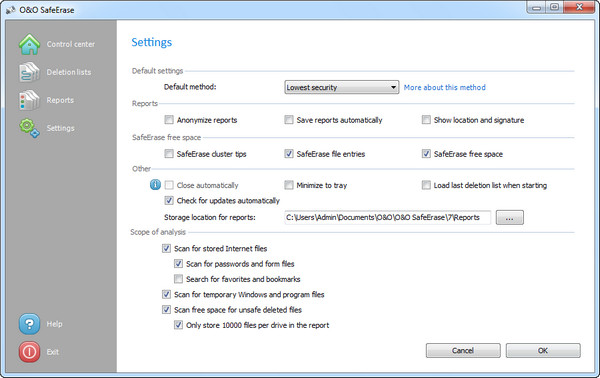Click the reports storage location path field
The image size is (600, 378).
point(387,217)
